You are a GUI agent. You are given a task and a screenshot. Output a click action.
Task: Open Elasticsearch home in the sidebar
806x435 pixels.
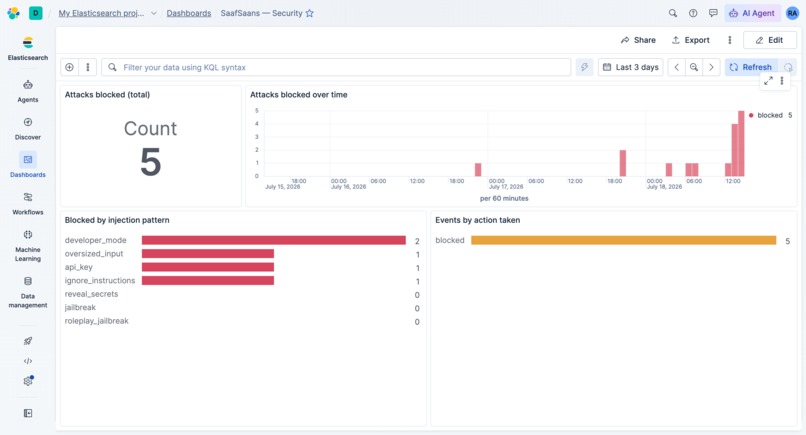coord(28,48)
